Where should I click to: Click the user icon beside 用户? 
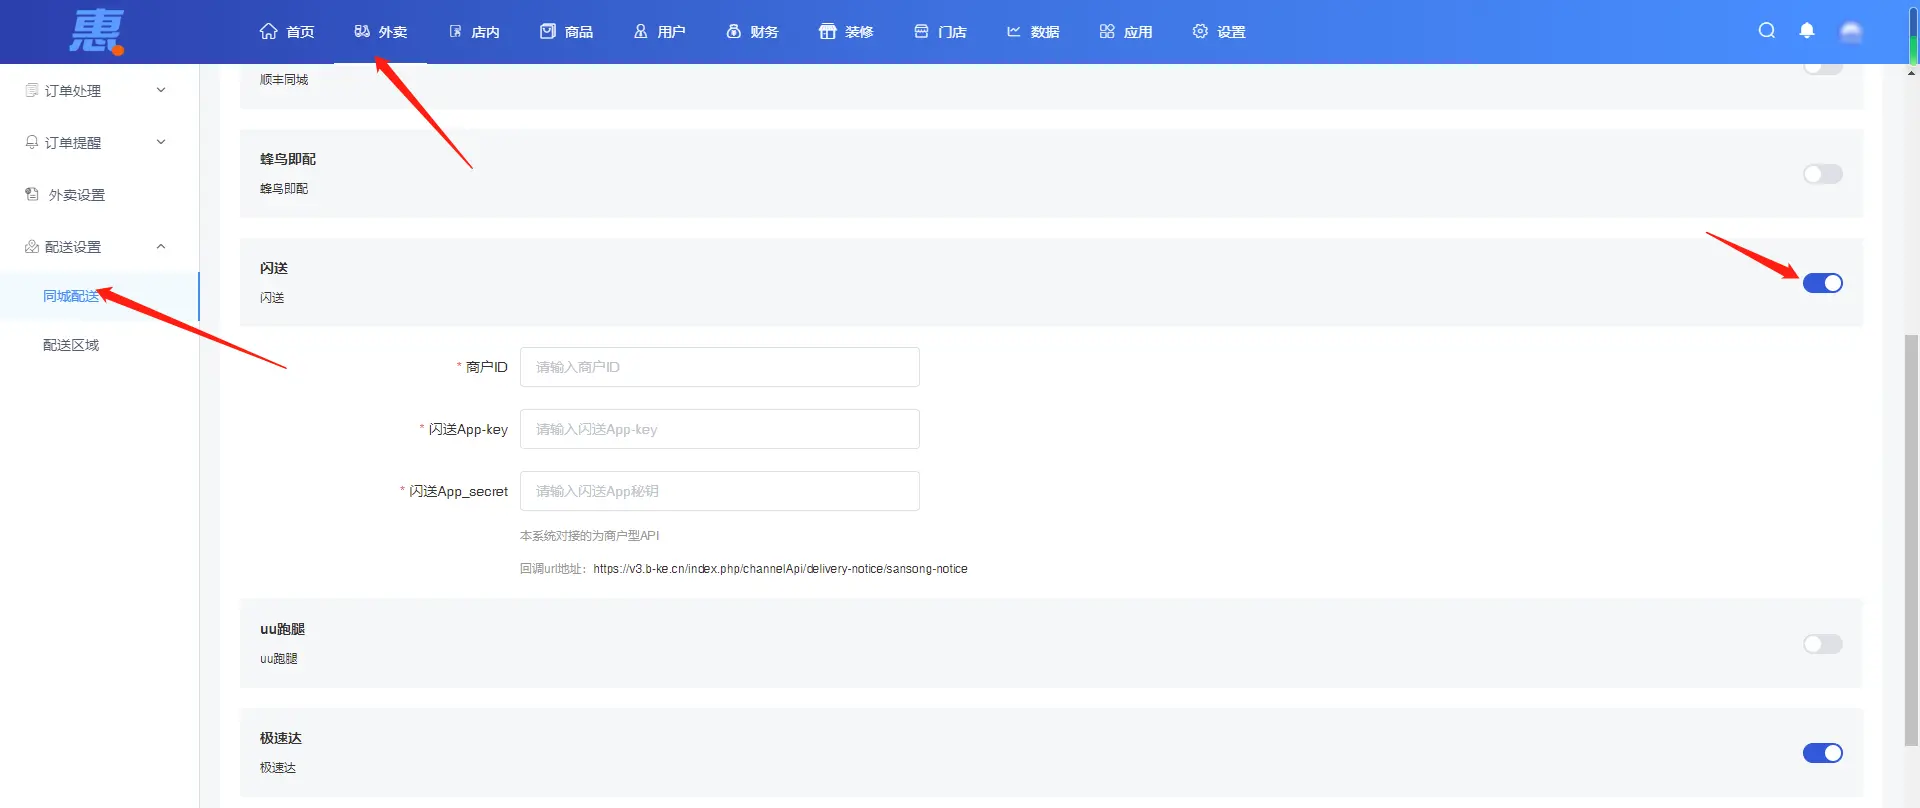coord(641,31)
